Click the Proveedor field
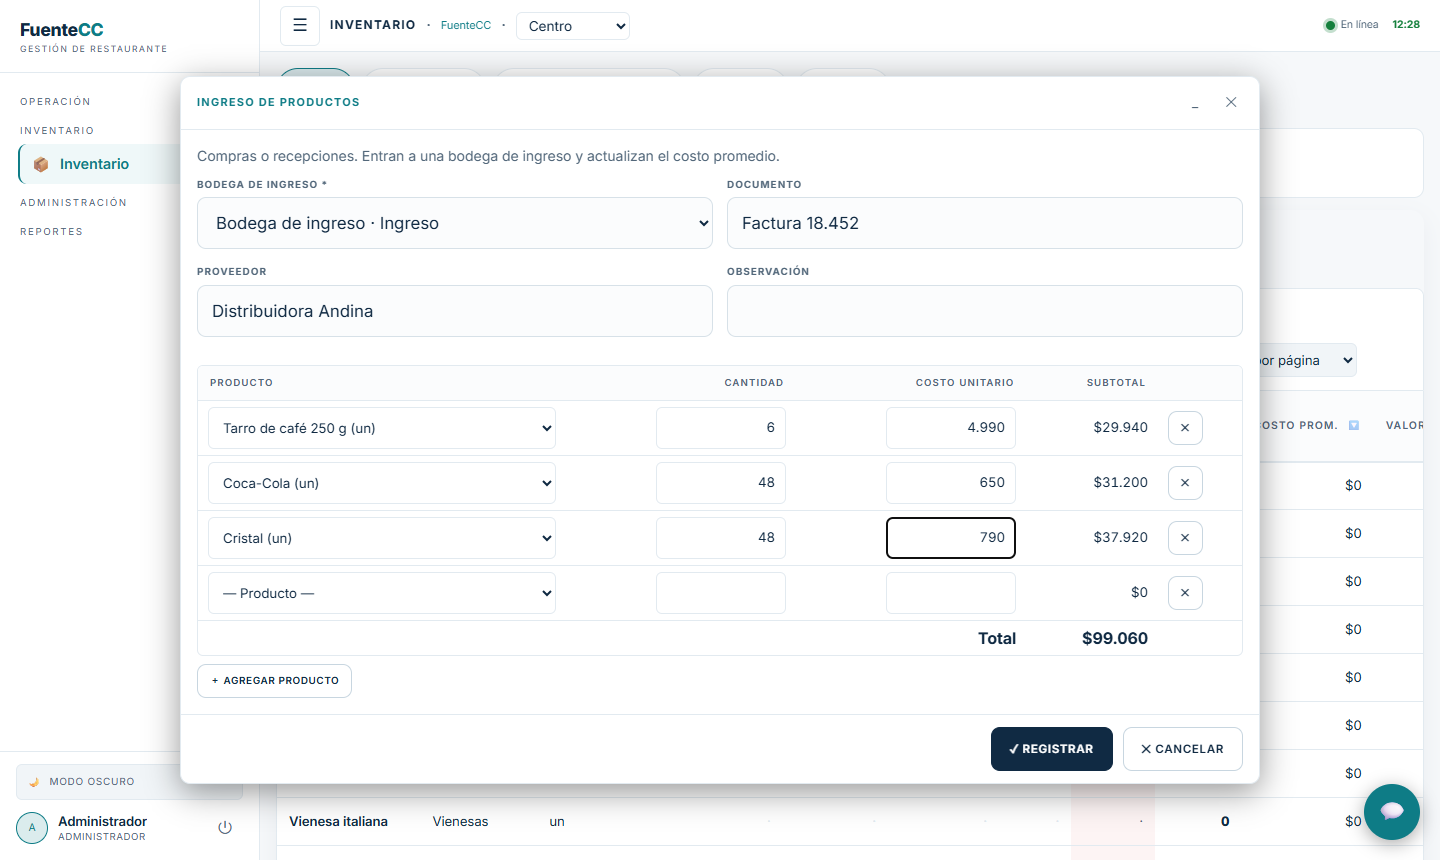Viewport: 1440px width, 860px height. (455, 311)
